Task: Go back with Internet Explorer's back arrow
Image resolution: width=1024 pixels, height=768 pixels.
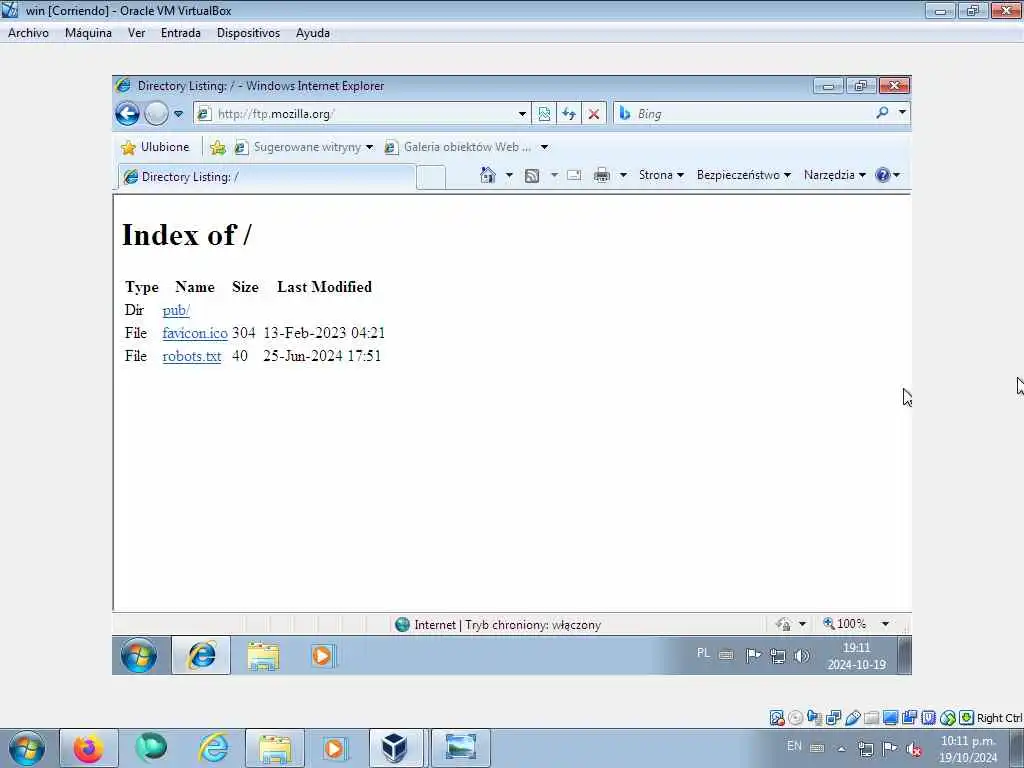Action: tap(127, 114)
